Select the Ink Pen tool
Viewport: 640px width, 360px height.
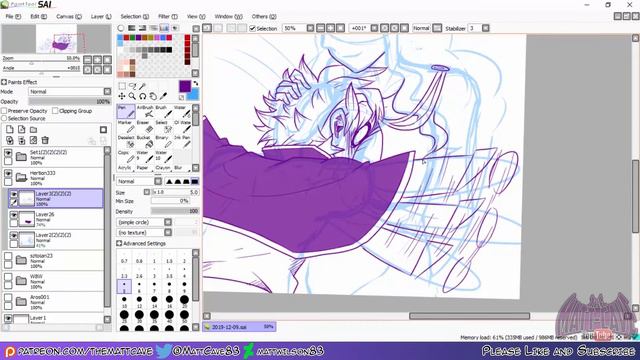tap(182, 142)
